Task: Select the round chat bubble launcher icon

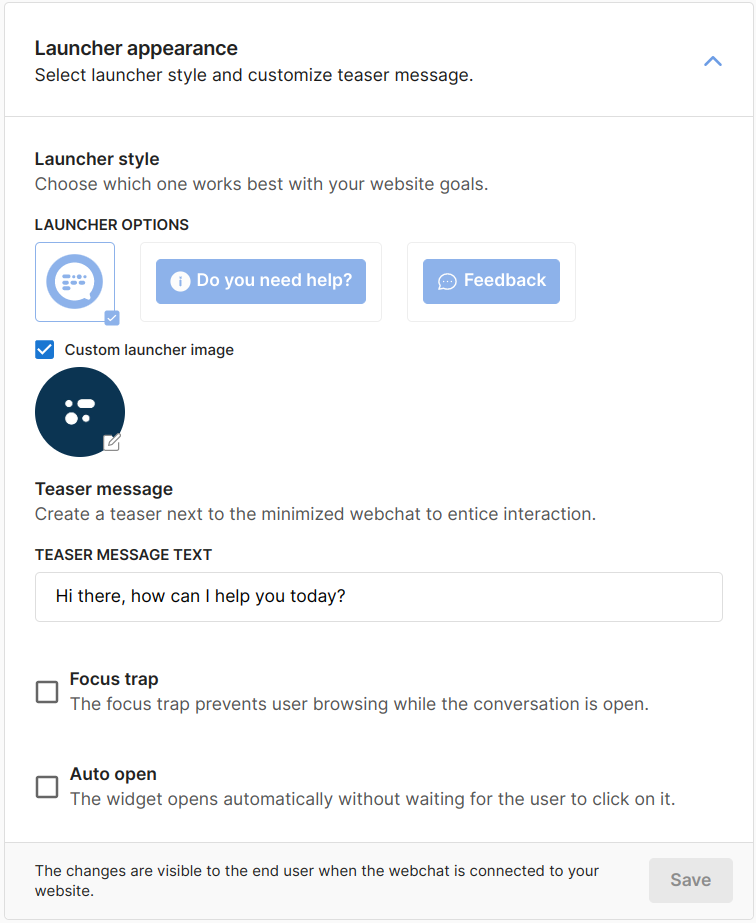Action: pyautogui.click(x=75, y=281)
